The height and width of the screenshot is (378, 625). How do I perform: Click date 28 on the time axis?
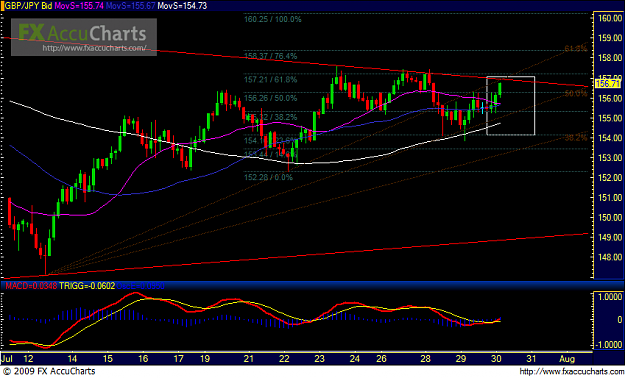click(425, 359)
